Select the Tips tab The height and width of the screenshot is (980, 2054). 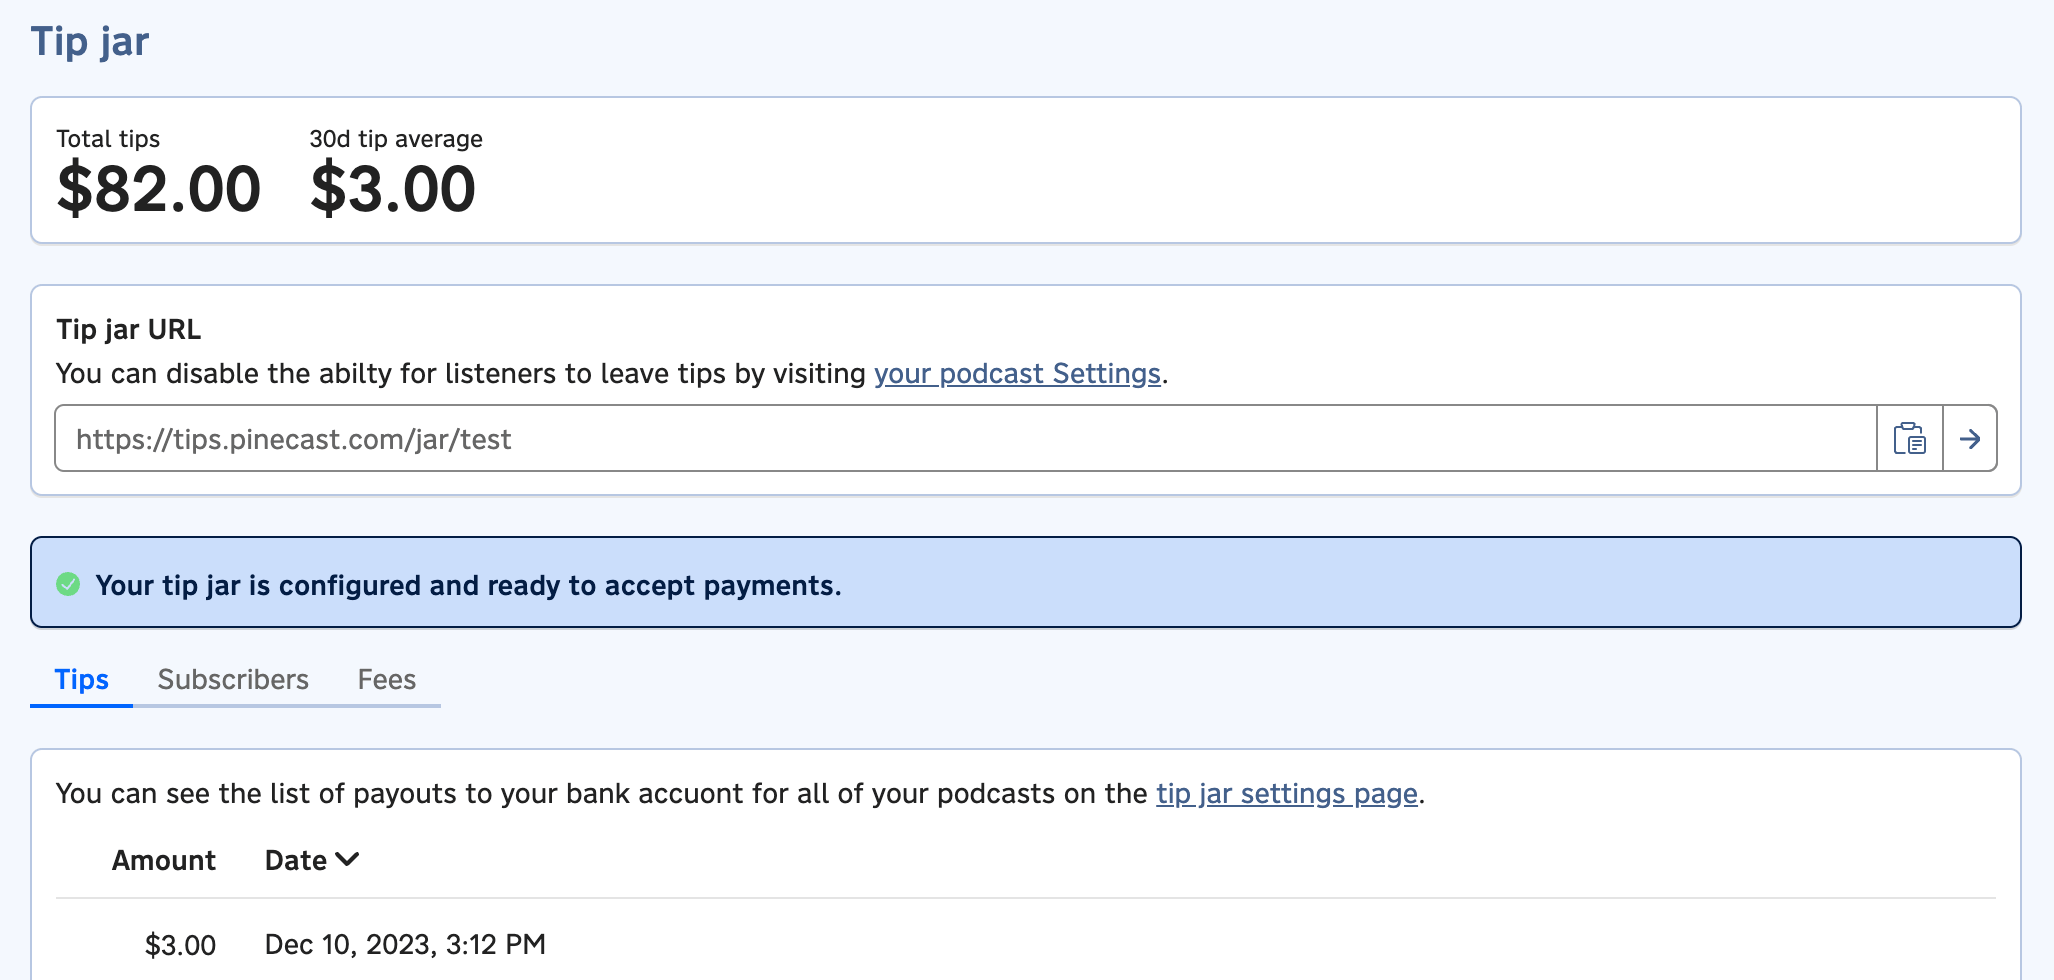(x=81, y=680)
